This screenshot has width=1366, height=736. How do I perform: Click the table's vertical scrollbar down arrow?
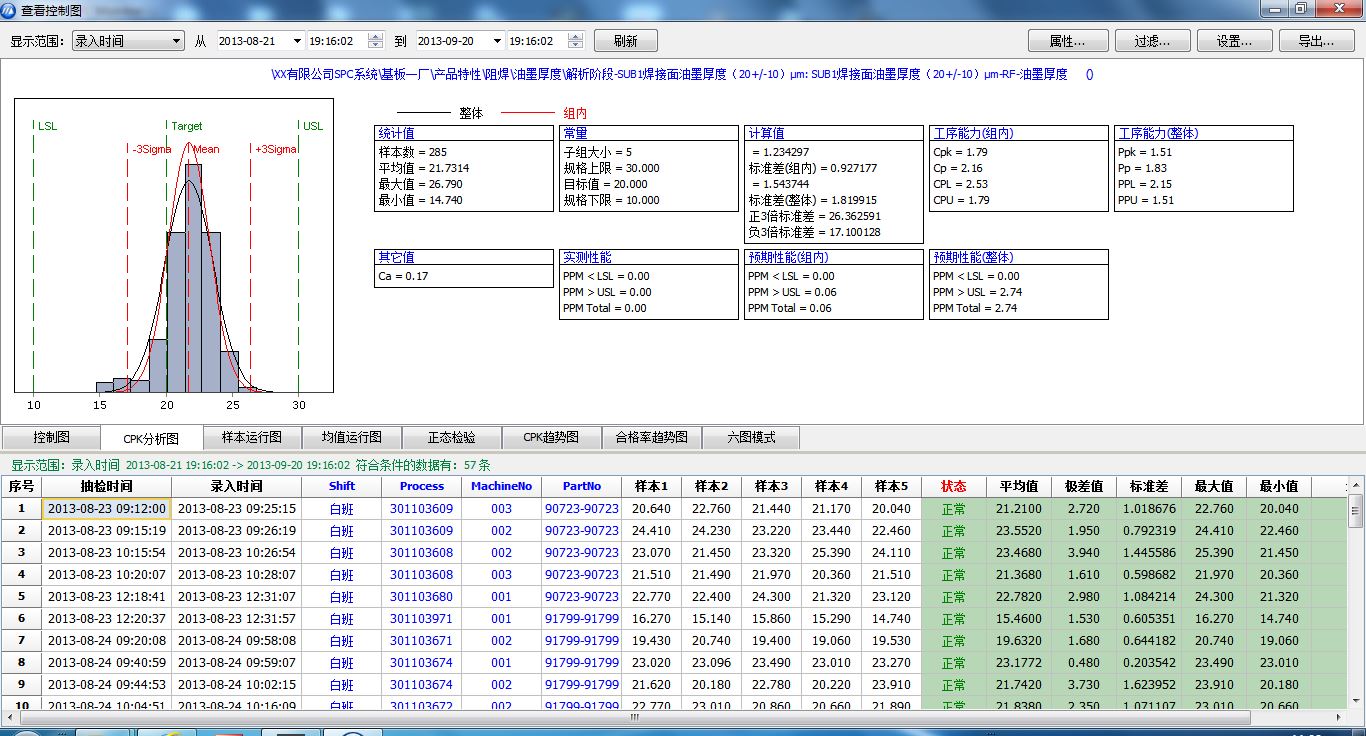(1355, 702)
